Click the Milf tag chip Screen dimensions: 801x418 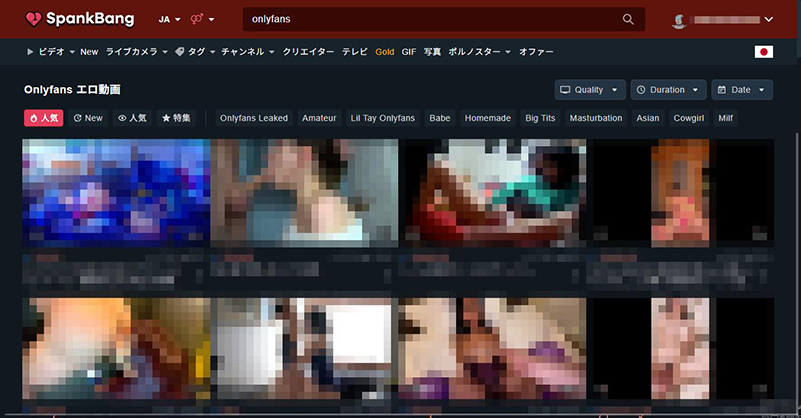[x=725, y=118]
